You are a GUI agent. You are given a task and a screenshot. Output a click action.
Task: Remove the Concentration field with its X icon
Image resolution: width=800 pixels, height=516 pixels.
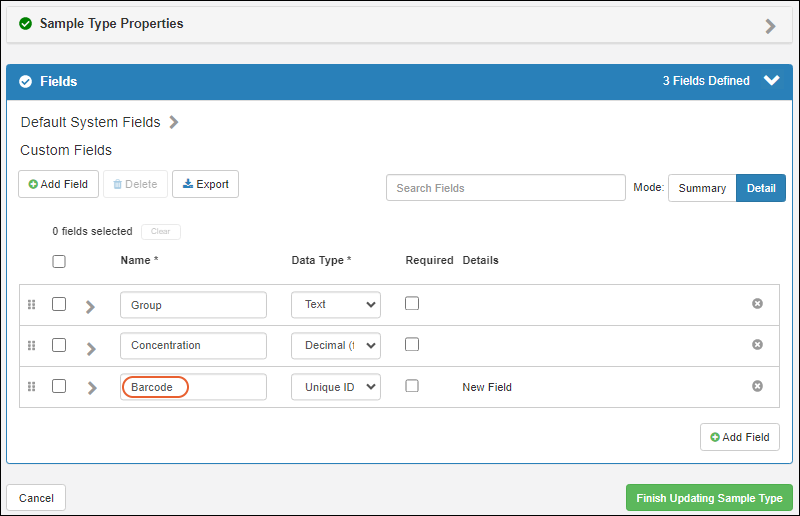[x=757, y=345]
